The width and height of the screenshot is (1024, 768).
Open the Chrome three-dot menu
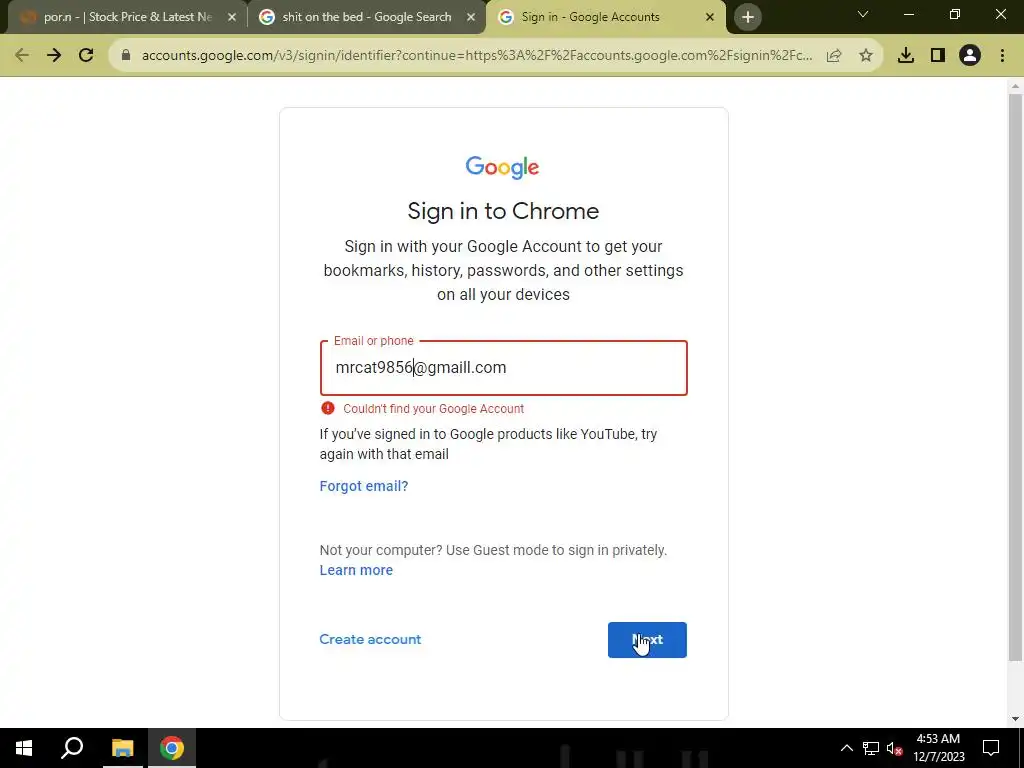(x=1002, y=56)
